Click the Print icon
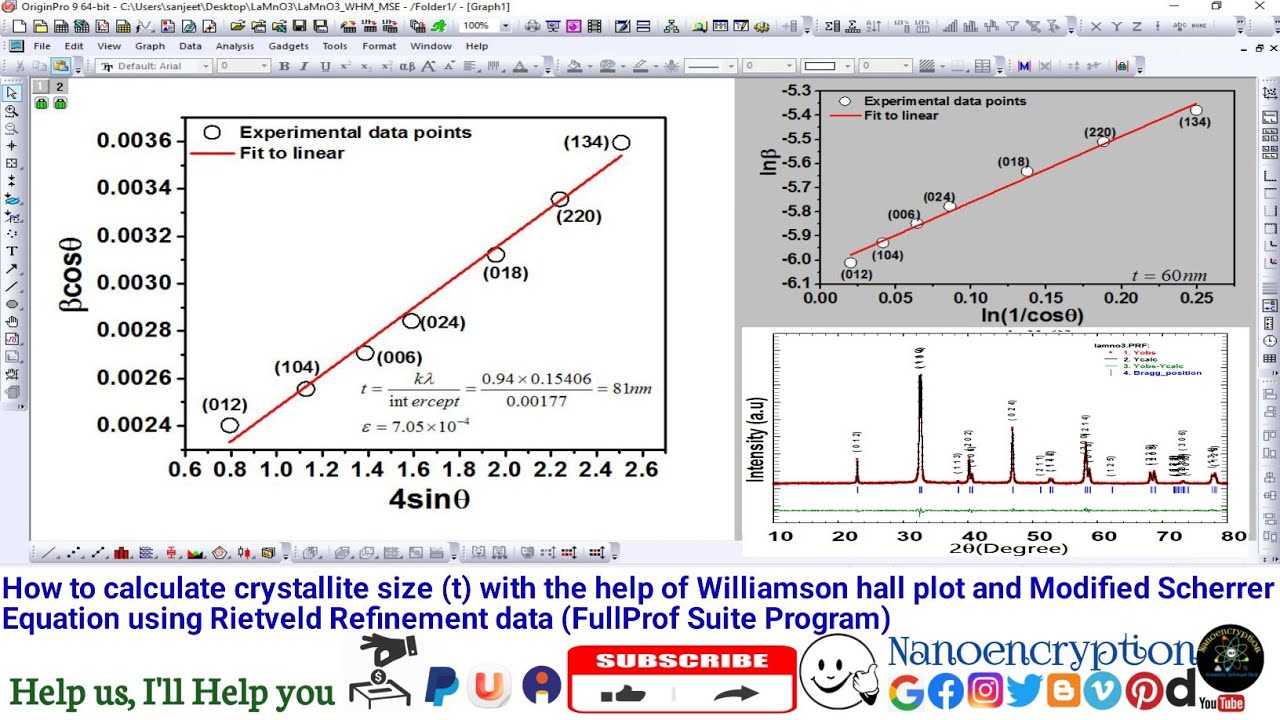 tap(532, 26)
